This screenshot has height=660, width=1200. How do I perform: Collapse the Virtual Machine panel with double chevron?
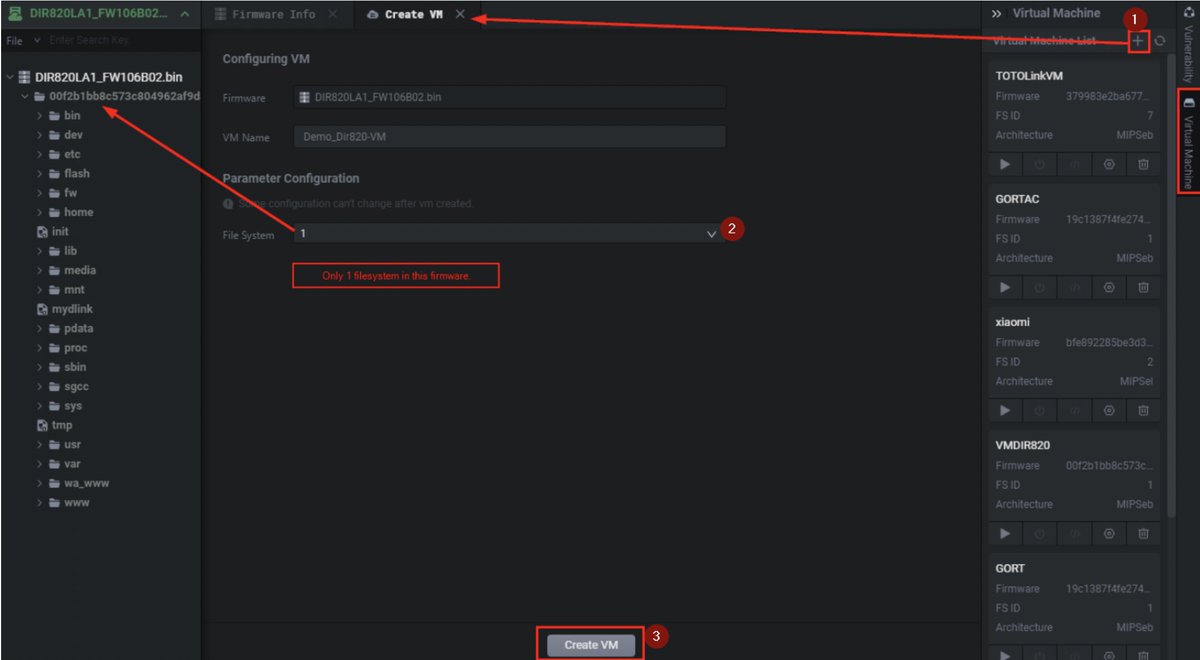tap(997, 14)
